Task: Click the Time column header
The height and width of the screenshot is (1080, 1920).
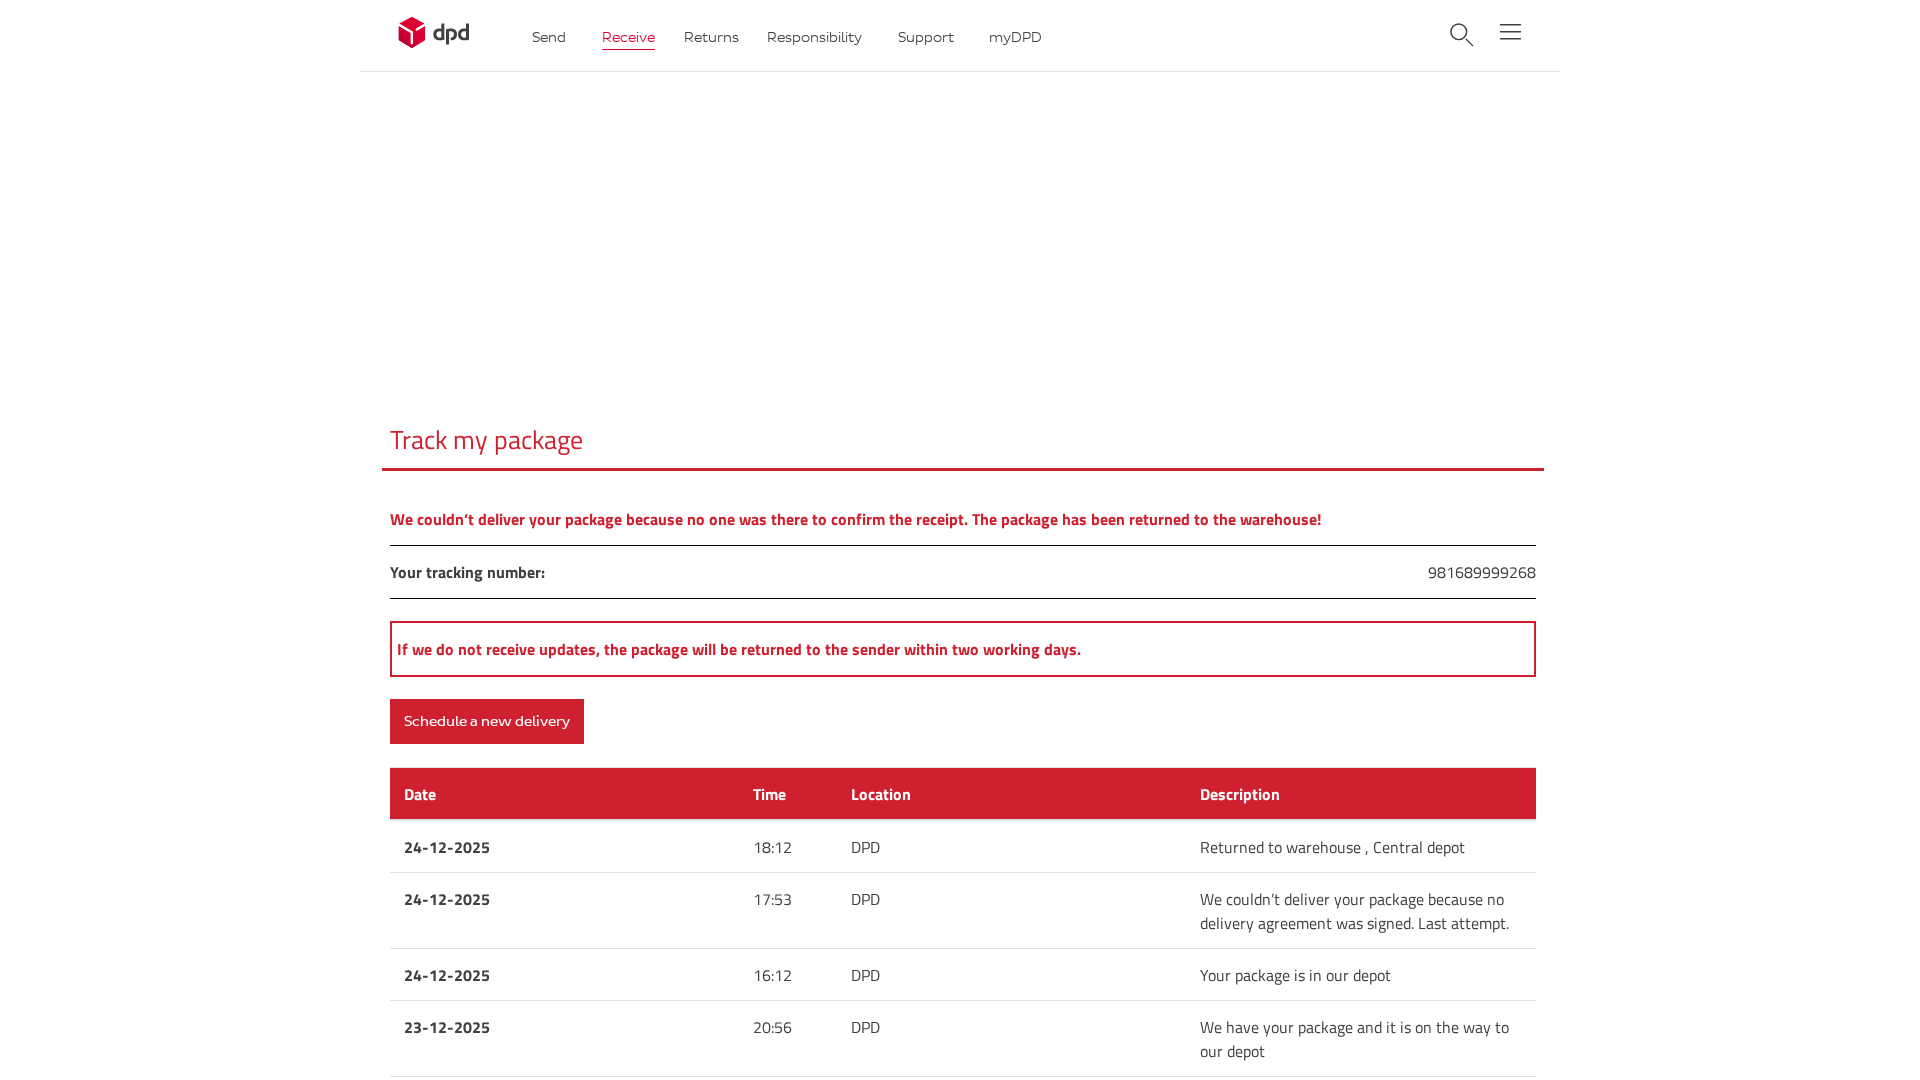Action: click(x=769, y=794)
